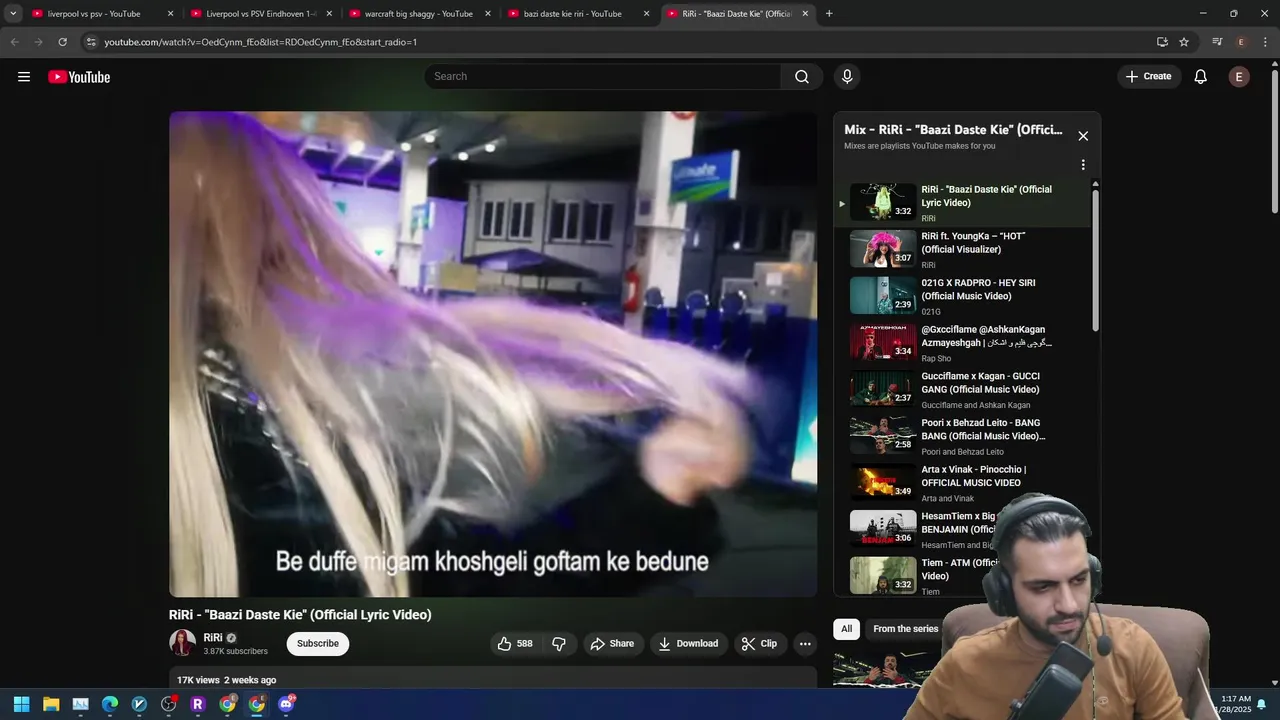Click into the YouTube search field

pos(603,77)
